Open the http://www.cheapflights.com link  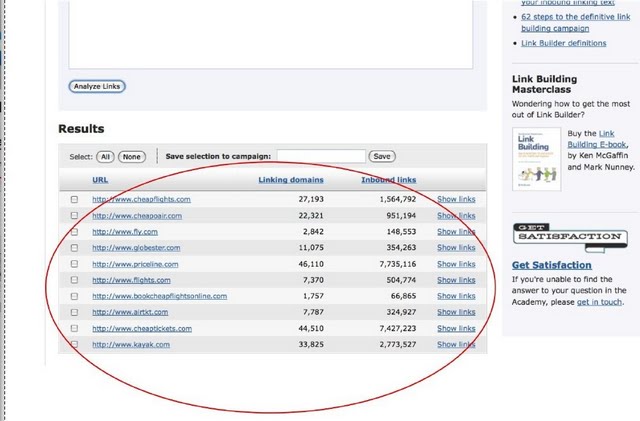click(141, 199)
